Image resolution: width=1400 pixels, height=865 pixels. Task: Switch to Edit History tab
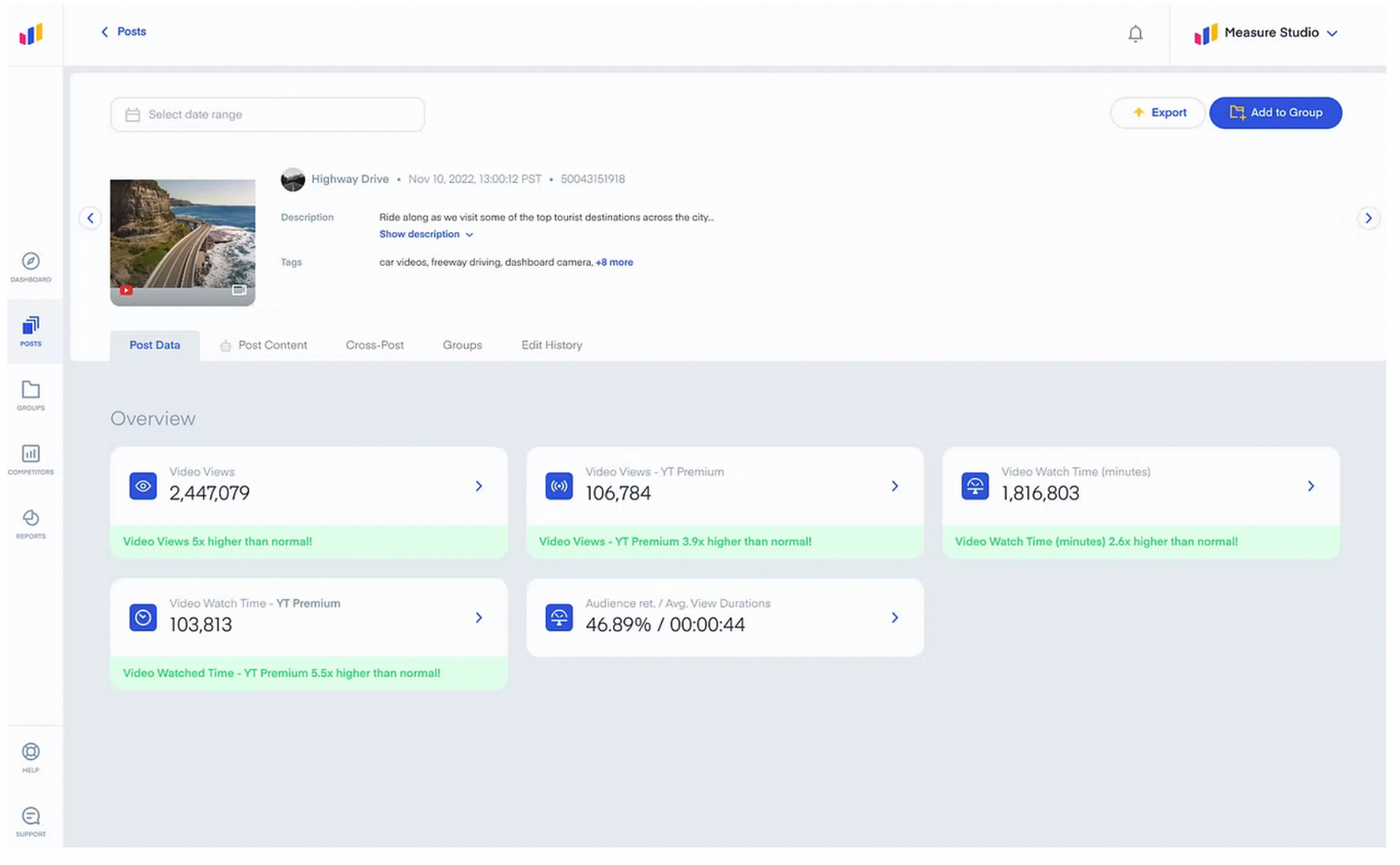[552, 345]
